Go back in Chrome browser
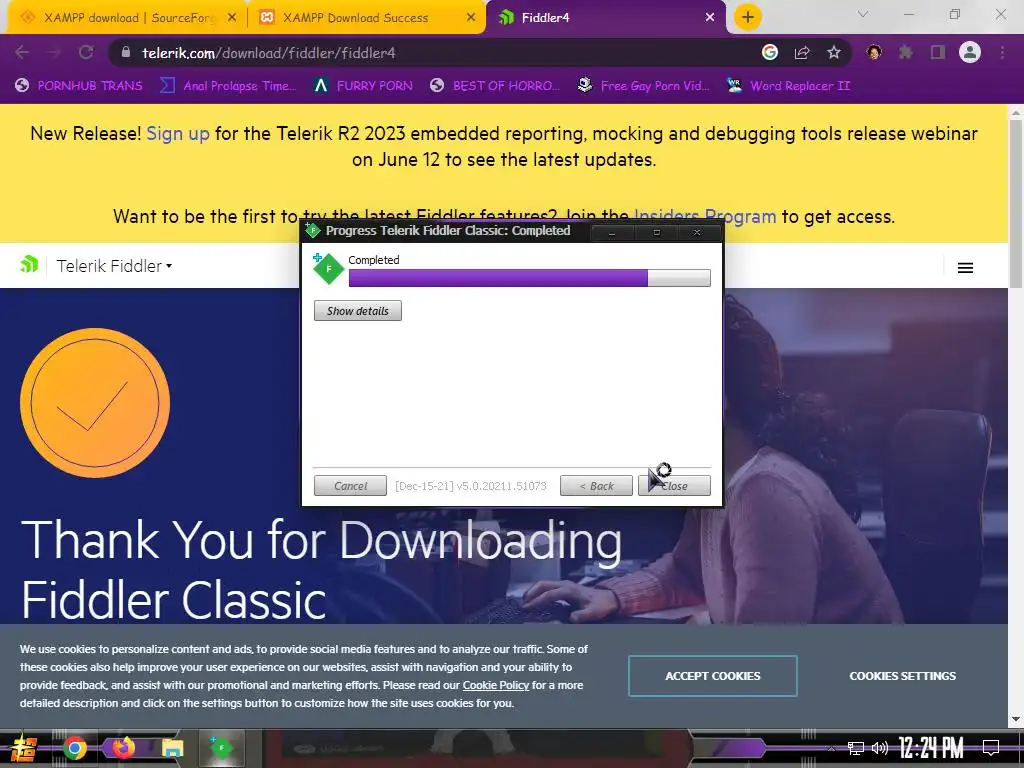1024x768 pixels. point(22,52)
